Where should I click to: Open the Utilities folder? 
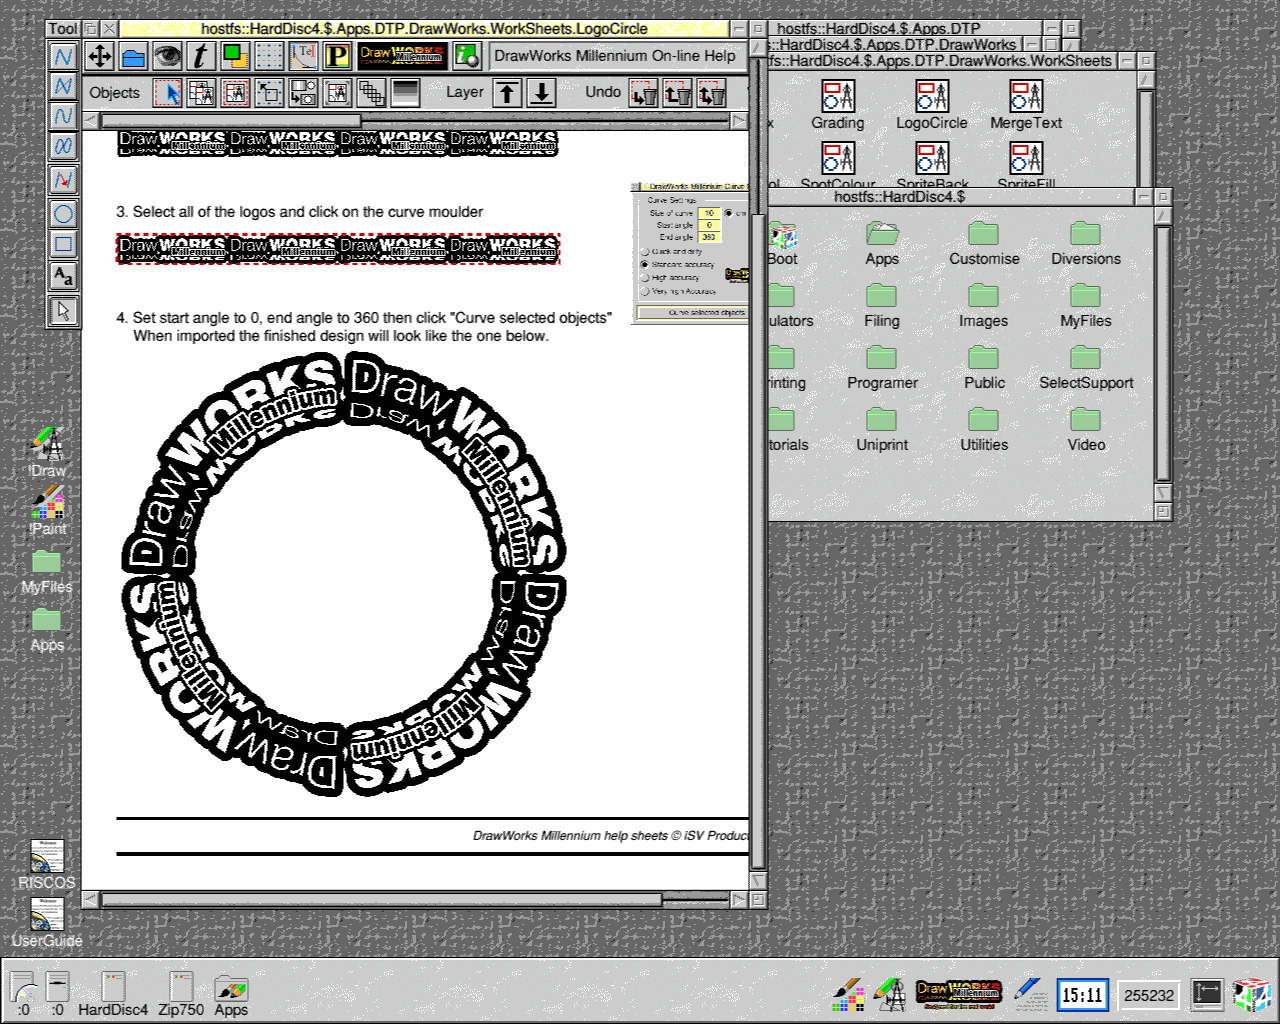click(983, 419)
